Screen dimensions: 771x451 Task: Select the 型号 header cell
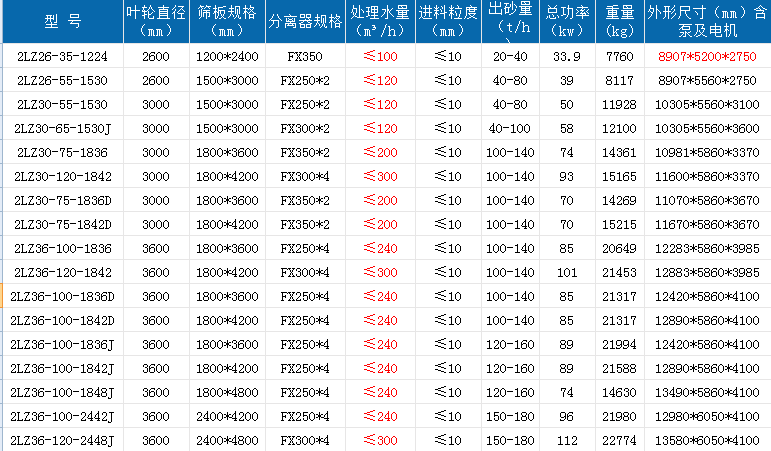(63, 21)
